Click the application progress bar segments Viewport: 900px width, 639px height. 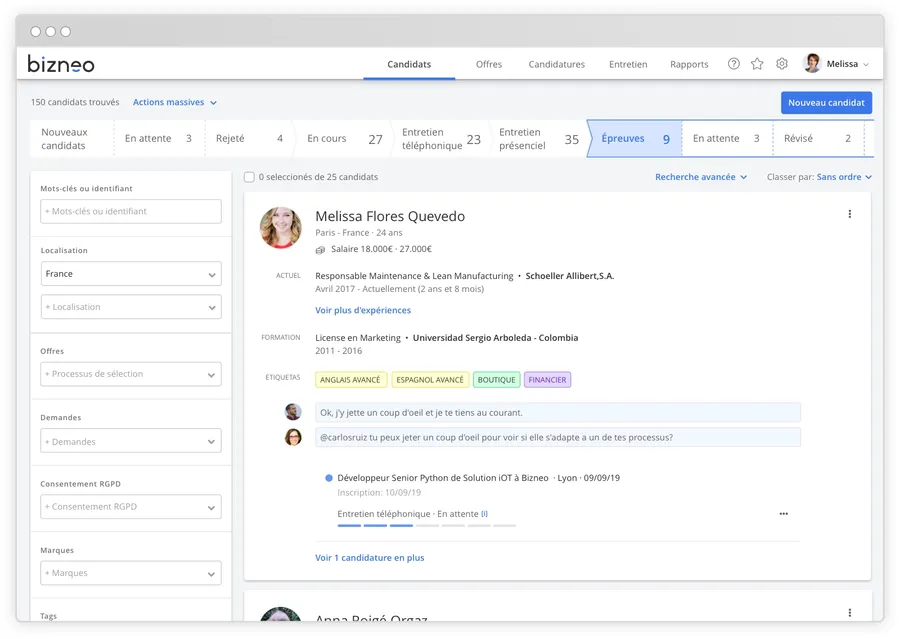coord(426,525)
